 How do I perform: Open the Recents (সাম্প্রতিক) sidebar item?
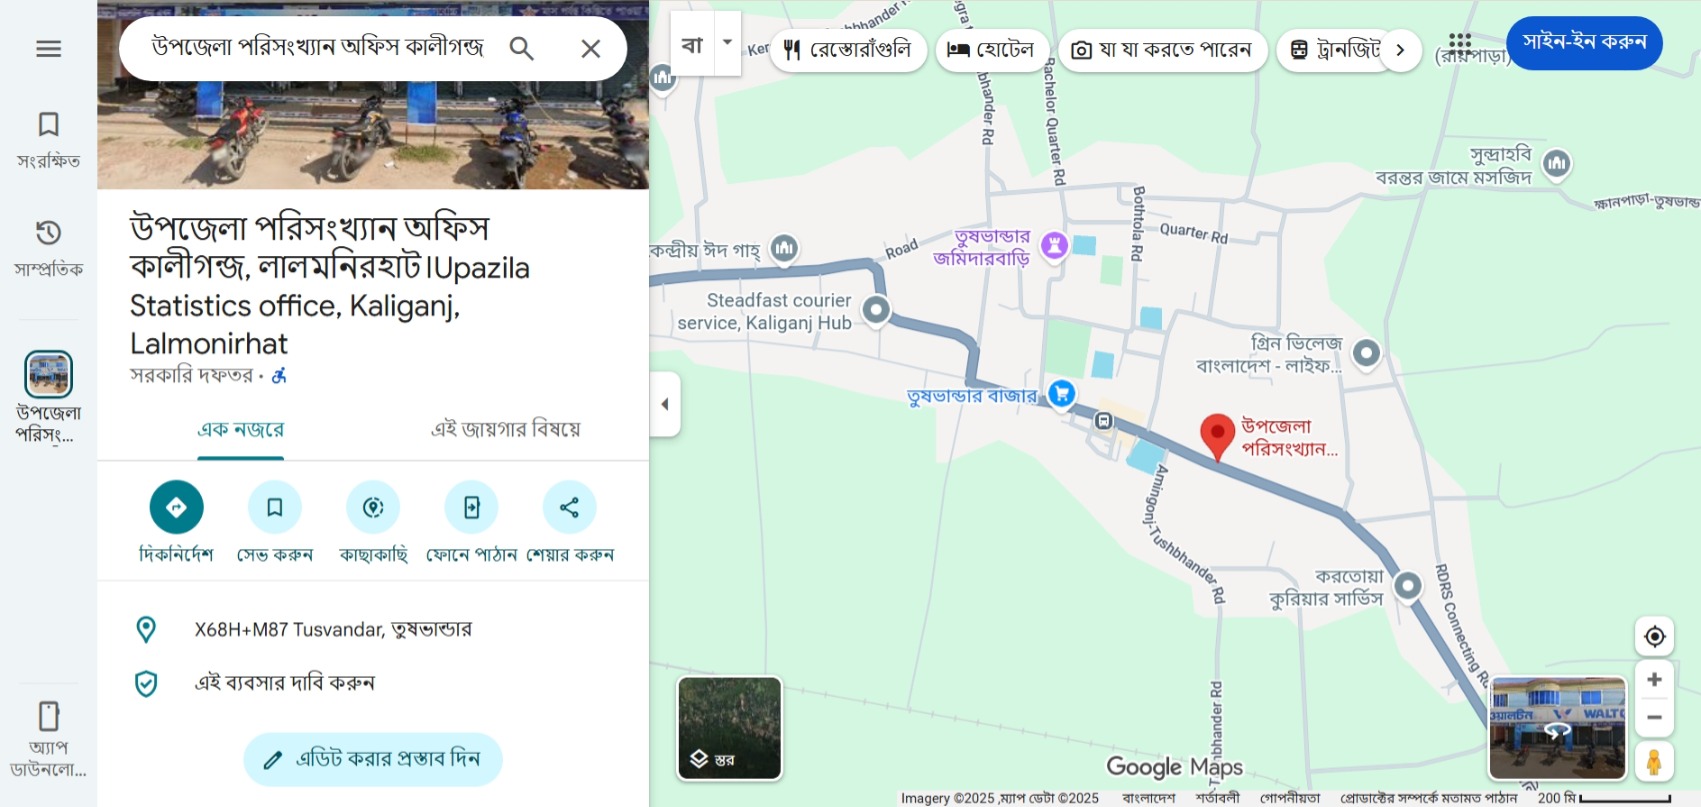click(48, 246)
